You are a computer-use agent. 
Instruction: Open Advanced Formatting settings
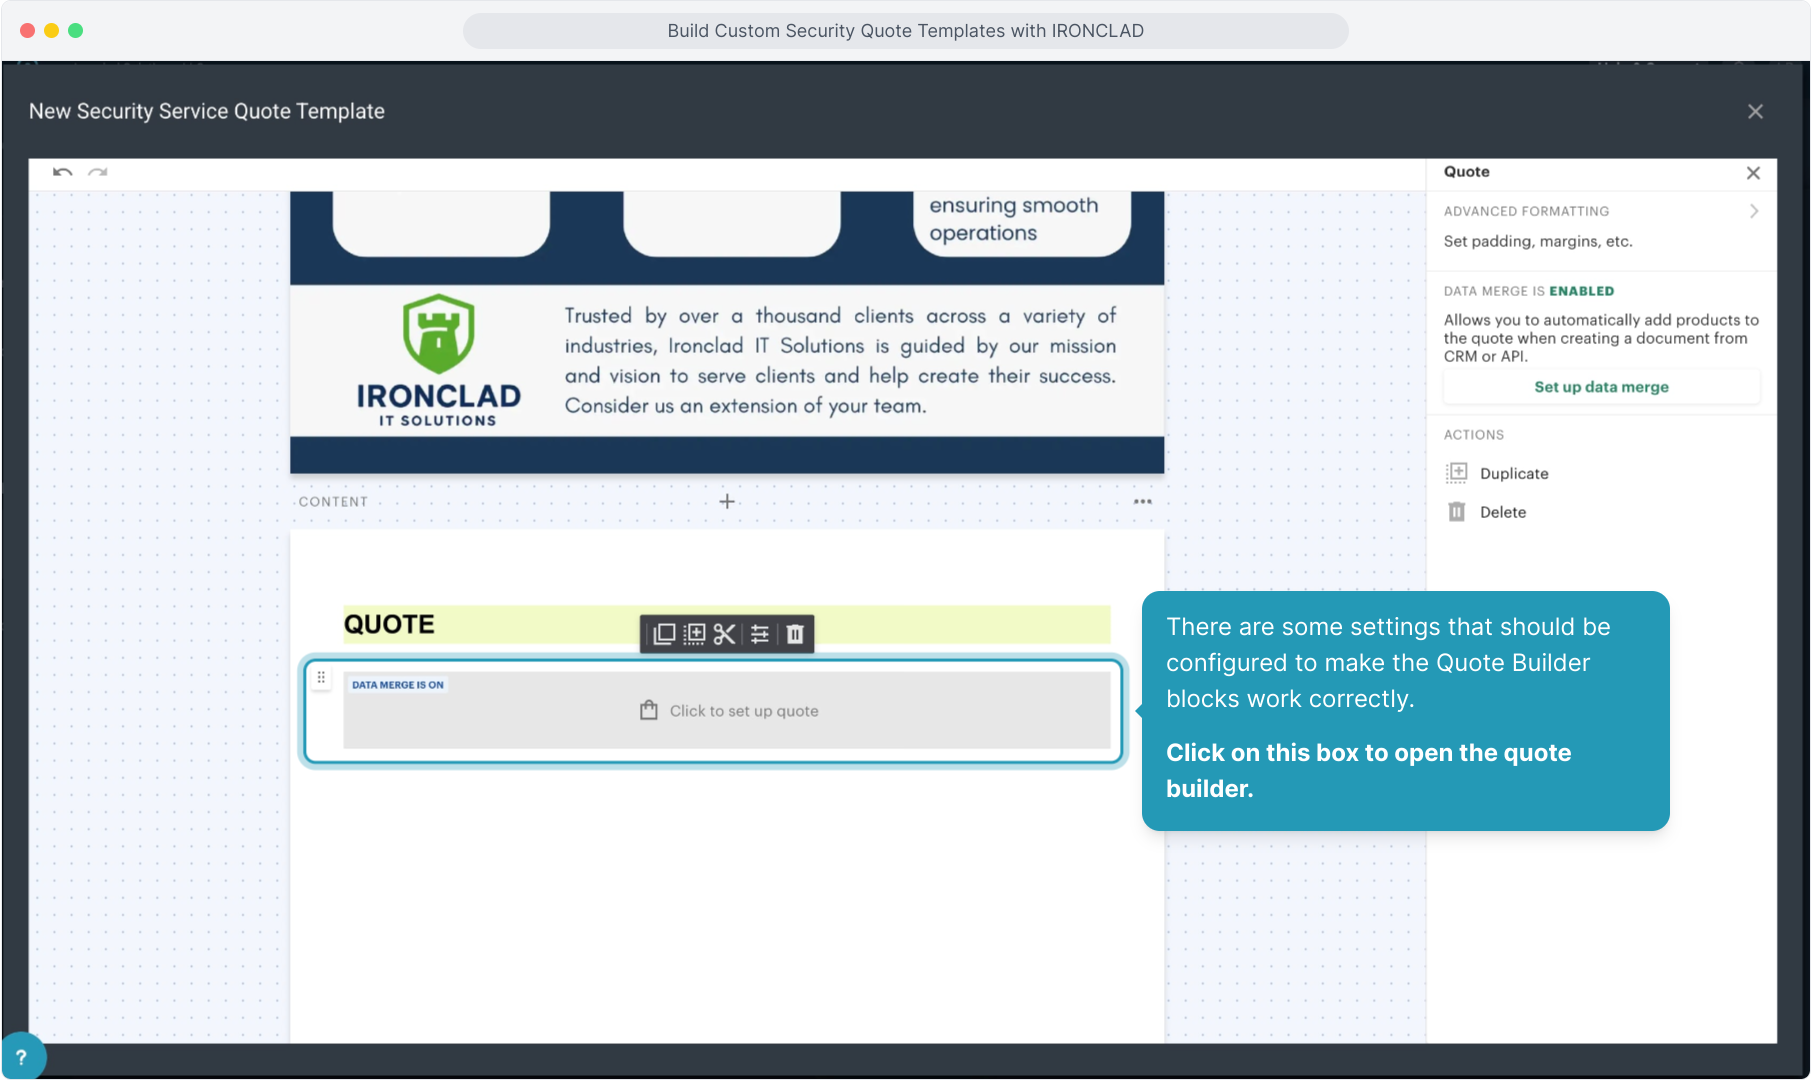click(x=1601, y=226)
